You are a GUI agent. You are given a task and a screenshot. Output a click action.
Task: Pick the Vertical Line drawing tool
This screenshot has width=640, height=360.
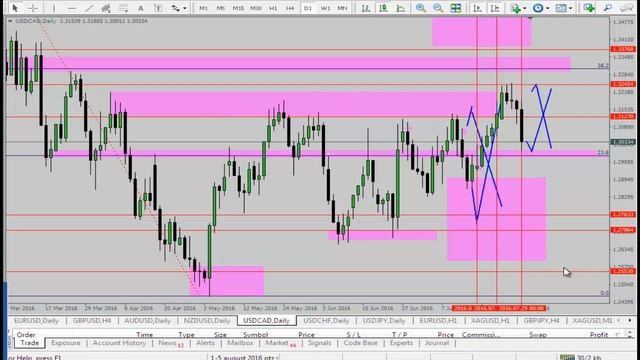click(53, 8)
